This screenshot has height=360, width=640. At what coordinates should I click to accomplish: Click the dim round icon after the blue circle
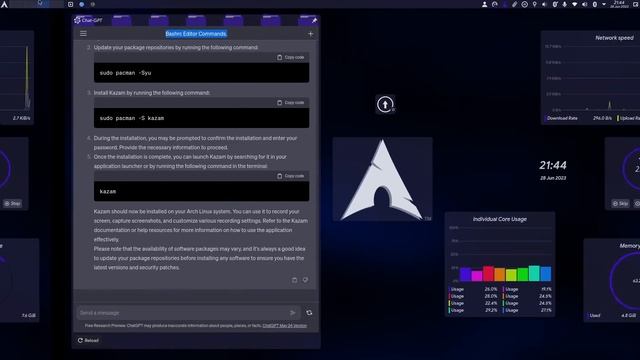[x=93, y=4]
